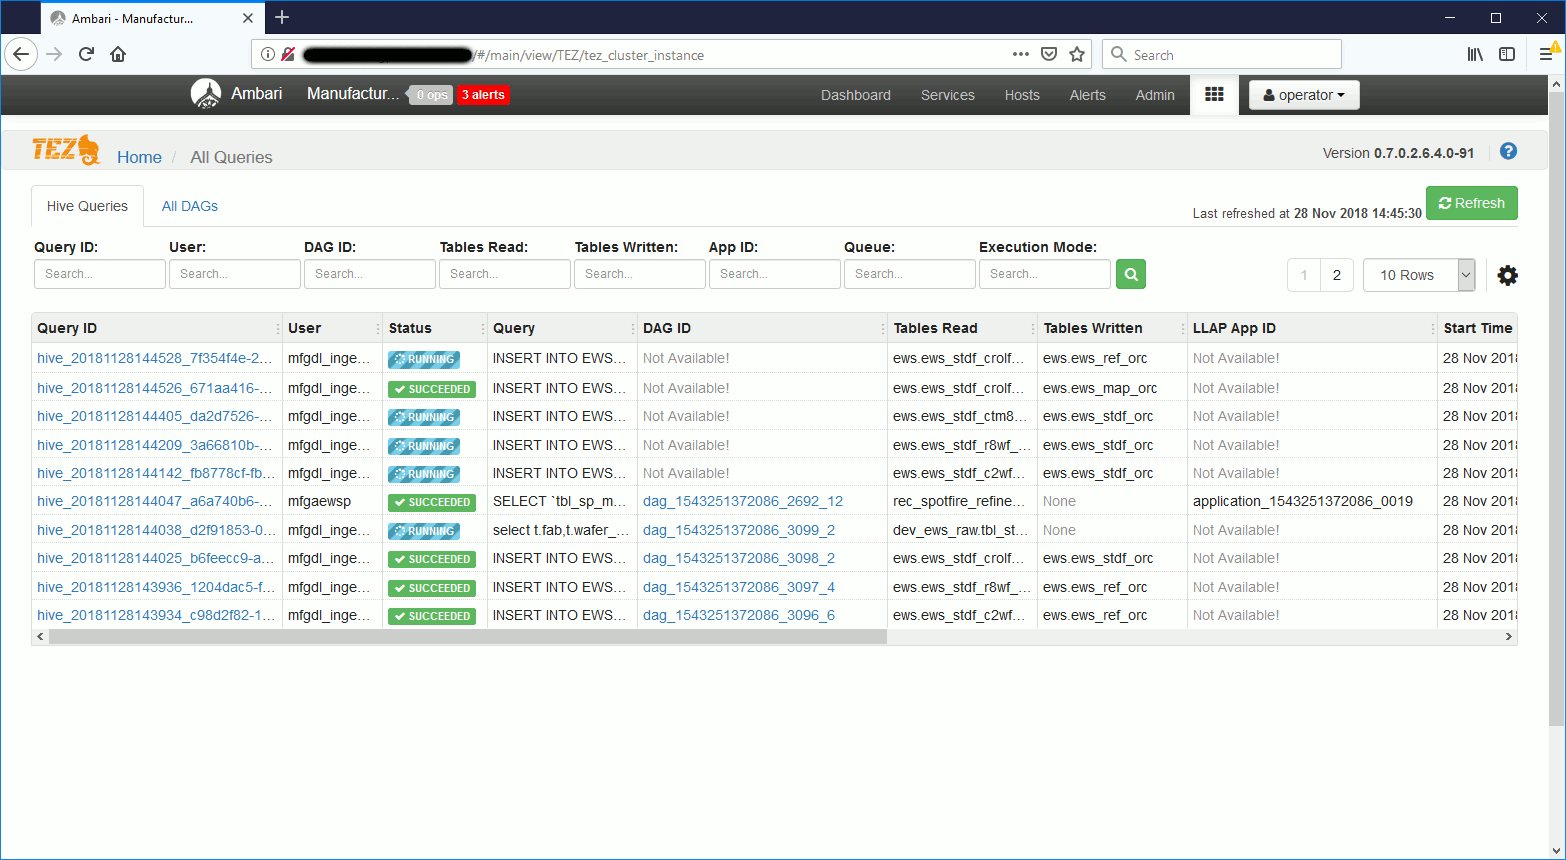
Task: Click the browser home icon
Action: (118, 54)
